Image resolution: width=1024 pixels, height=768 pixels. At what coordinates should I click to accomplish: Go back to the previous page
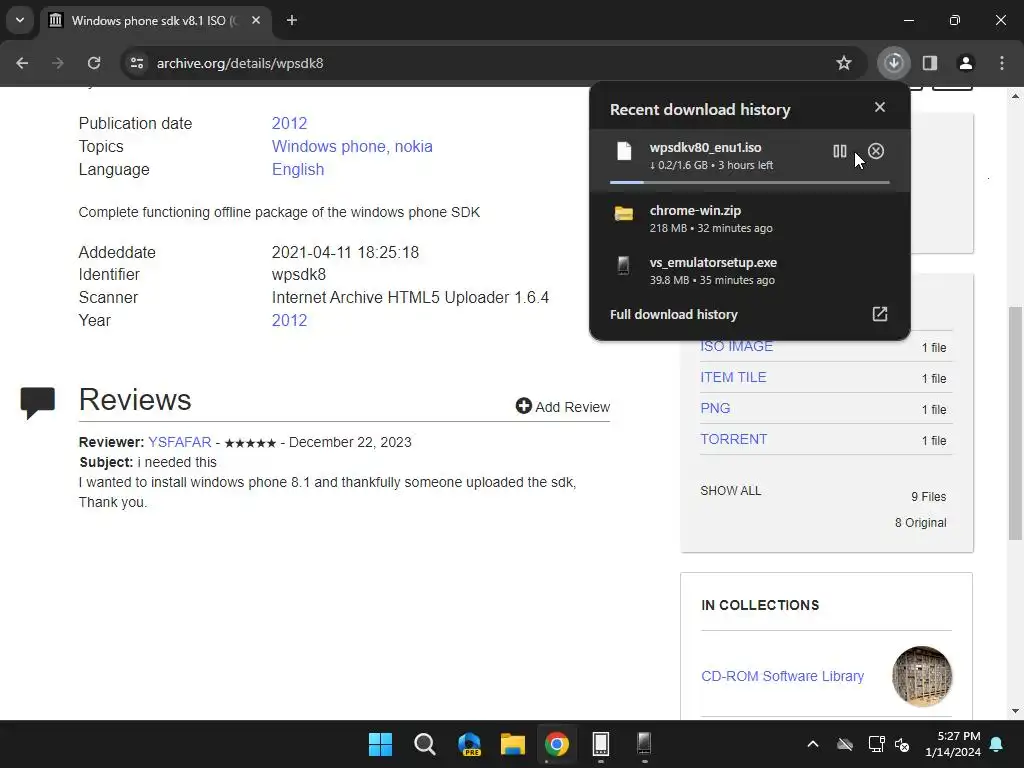(22, 63)
